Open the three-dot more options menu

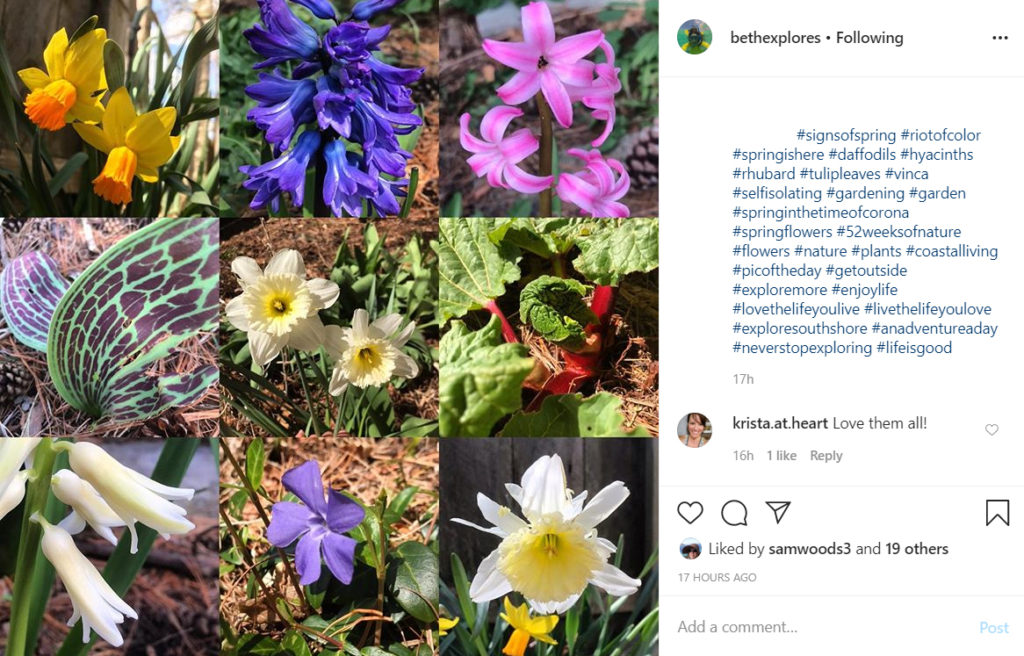(x=1000, y=38)
